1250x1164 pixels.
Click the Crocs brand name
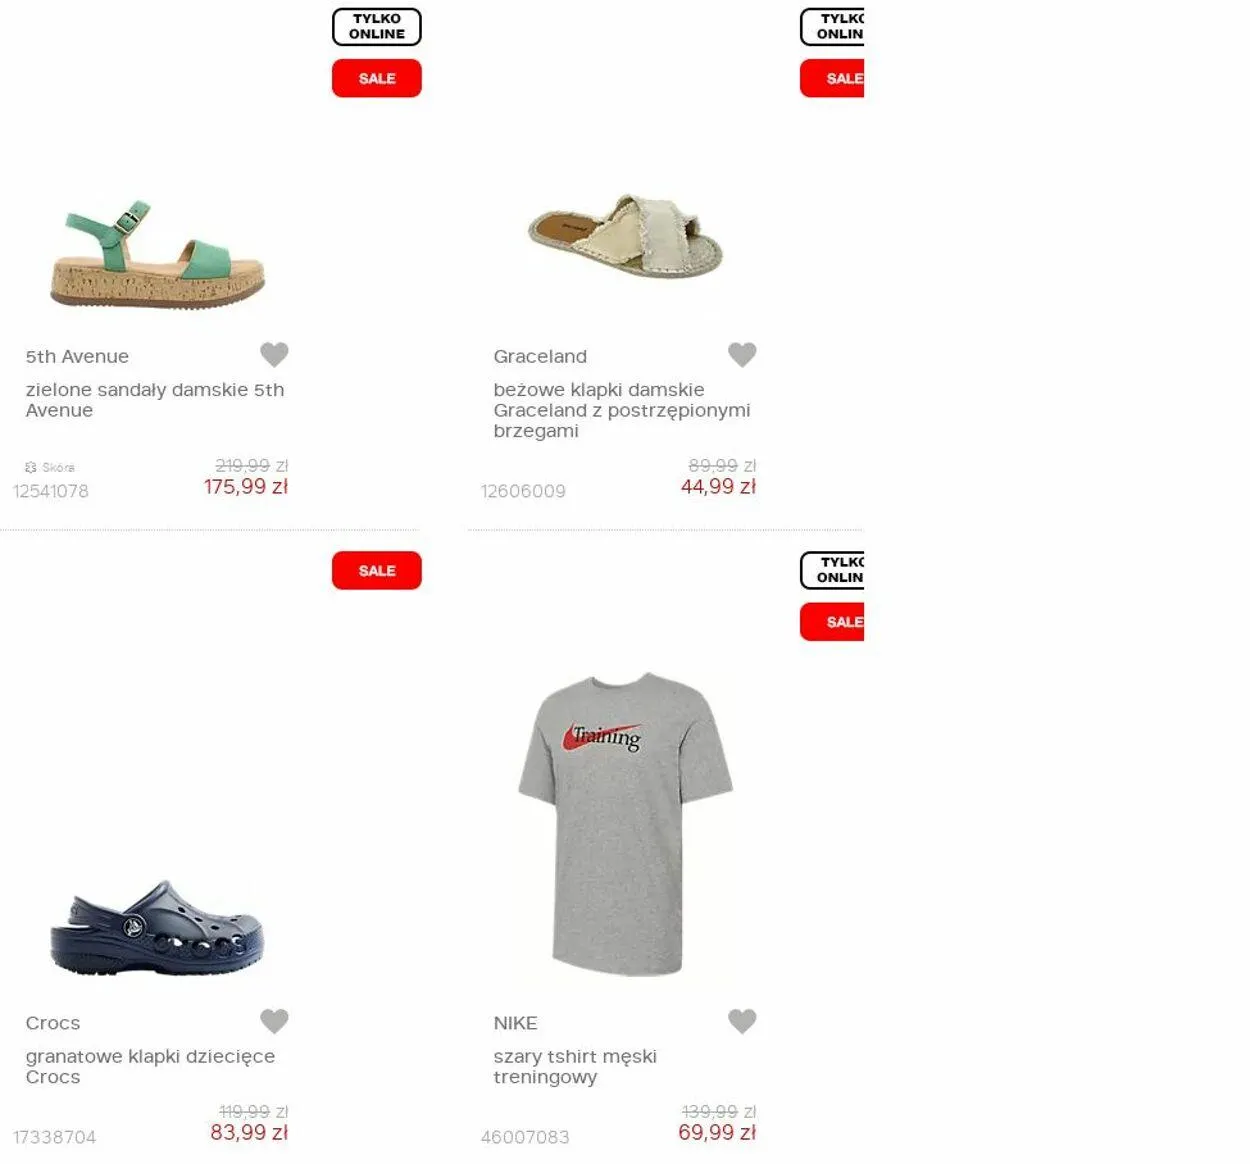(53, 1023)
